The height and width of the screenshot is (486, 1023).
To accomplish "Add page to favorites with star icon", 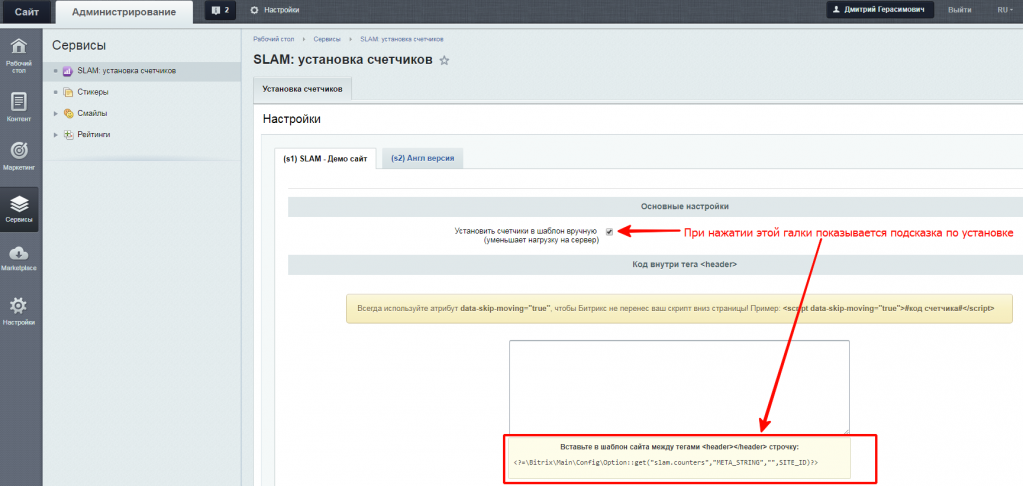I will (x=444, y=61).
